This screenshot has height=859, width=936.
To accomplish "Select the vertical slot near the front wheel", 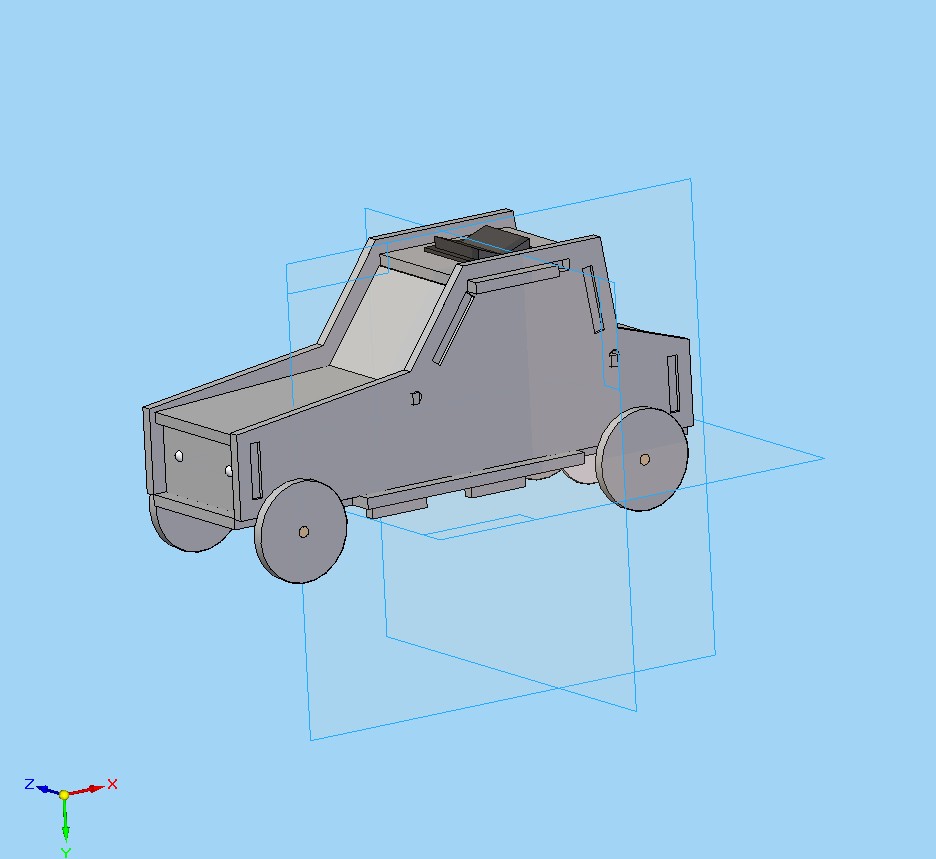I will pyautogui.click(x=256, y=470).
